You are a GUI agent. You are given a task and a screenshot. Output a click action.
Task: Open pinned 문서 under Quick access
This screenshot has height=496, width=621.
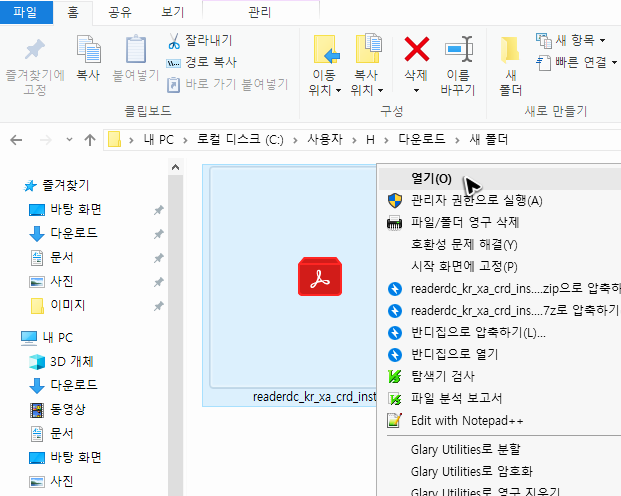point(52,258)
